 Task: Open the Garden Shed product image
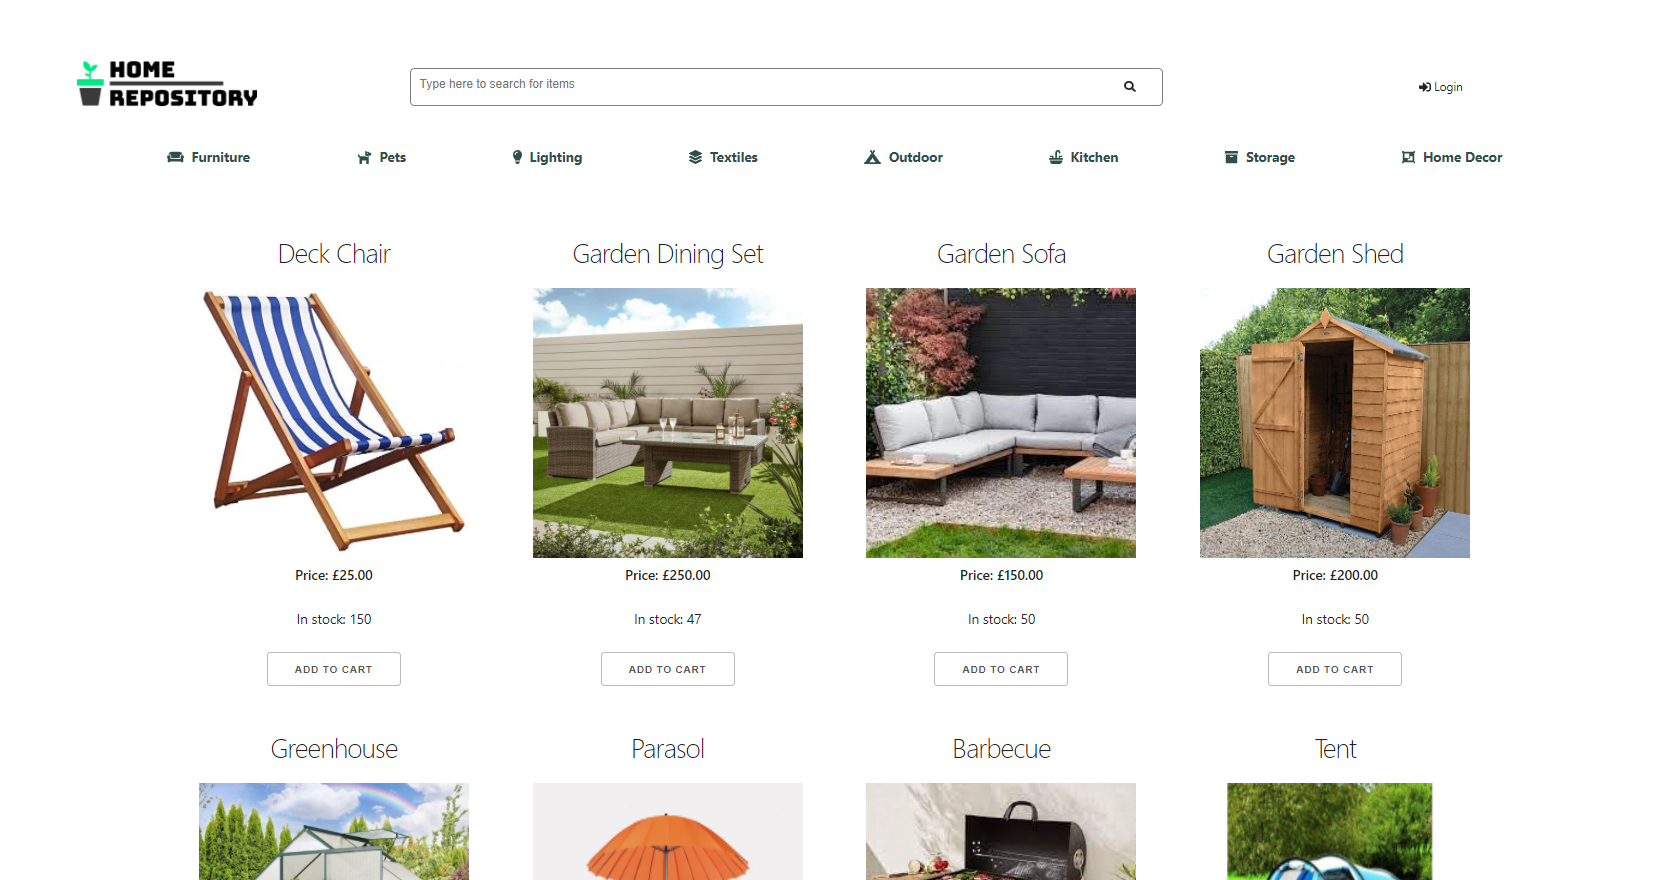(1335, 423)
